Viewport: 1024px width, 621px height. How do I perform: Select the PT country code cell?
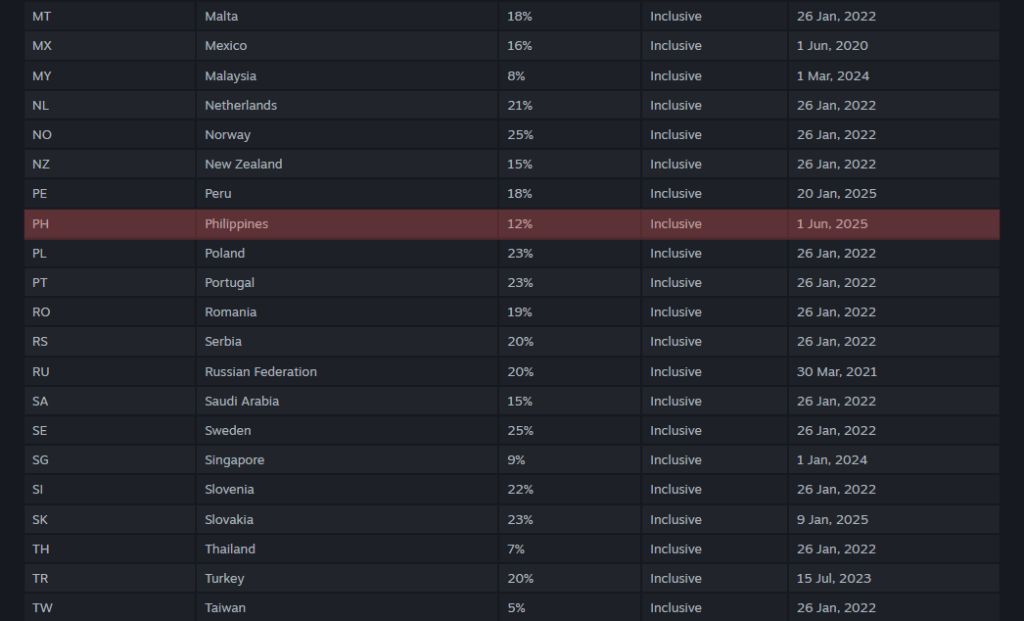coord(40,283)
